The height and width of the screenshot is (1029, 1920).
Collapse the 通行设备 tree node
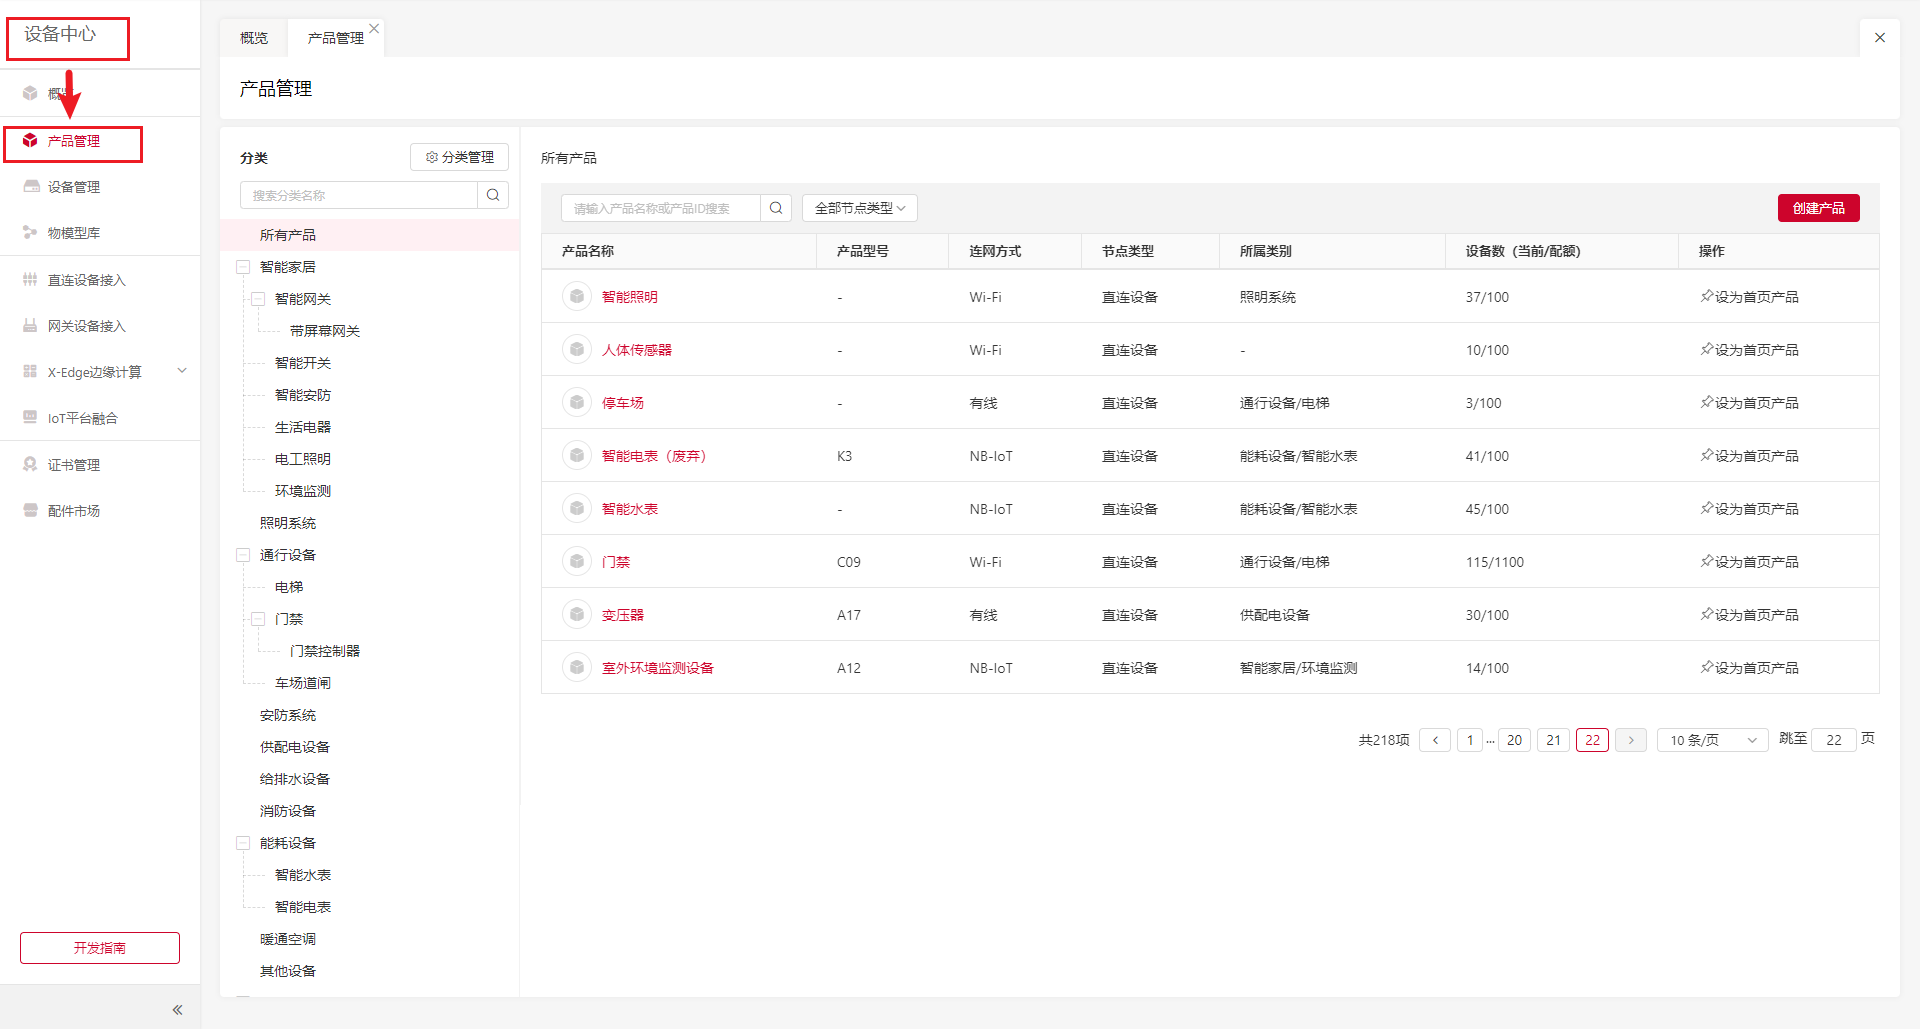point(243,555)
